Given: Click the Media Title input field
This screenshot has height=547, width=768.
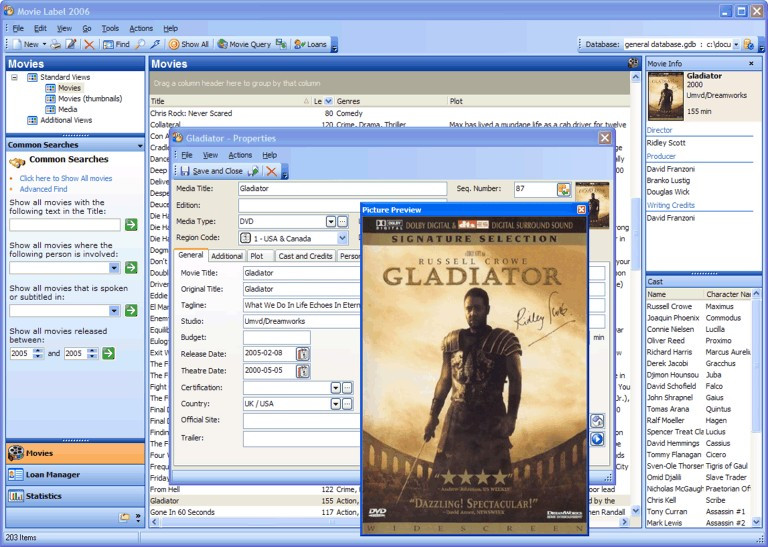Looking at the screenshot, I should pyautogui.click(x=342, y=189).
